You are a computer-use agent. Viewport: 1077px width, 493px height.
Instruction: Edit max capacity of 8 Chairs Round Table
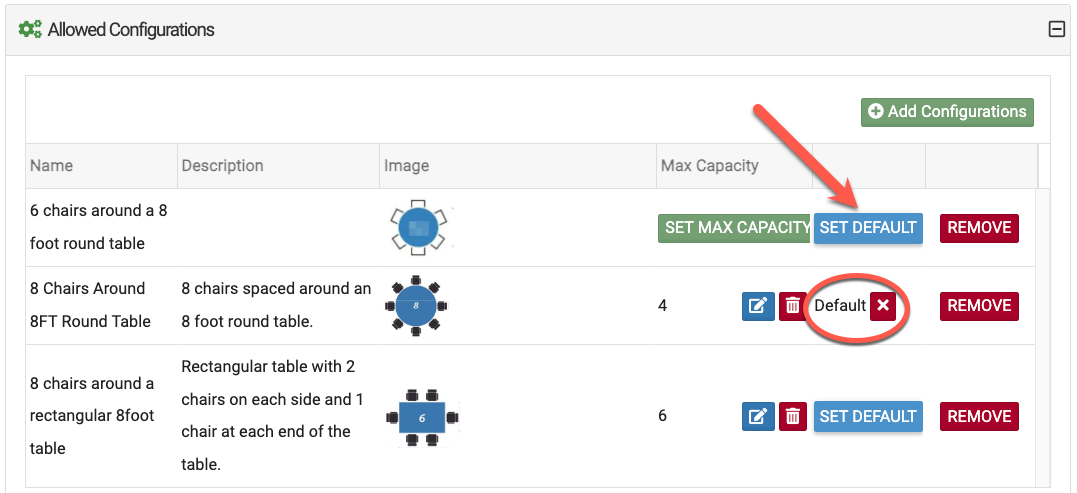pos(758,306)
